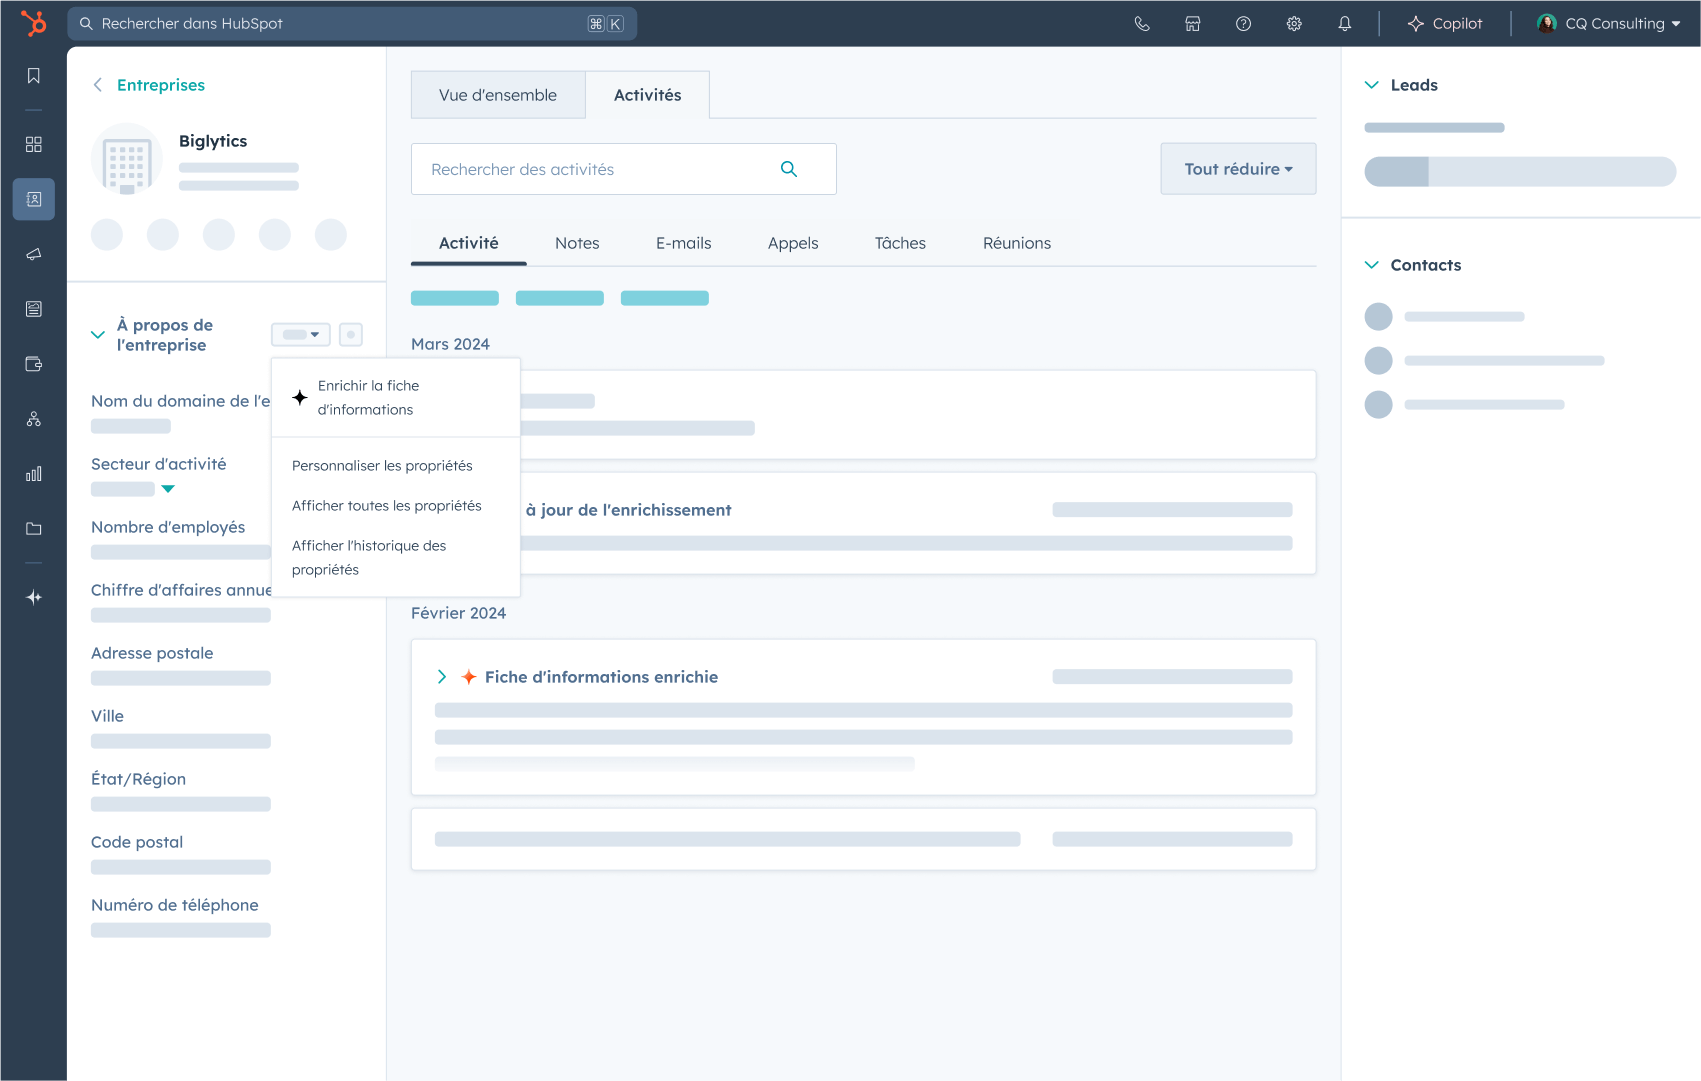Click the marketing megaphone sidebar icon

pyautogui.click(x=34, y=254)
